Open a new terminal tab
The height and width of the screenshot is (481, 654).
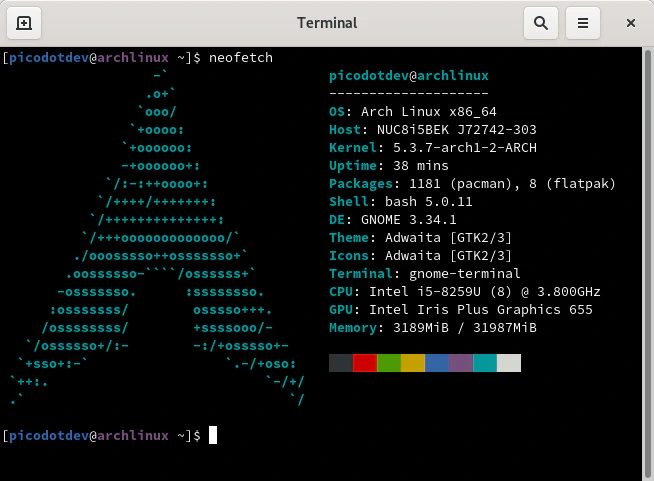point(24,22)
